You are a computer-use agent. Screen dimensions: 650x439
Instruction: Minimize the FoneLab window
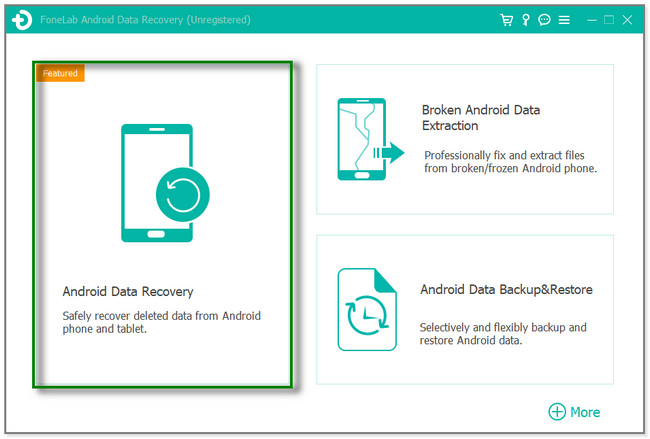tap(592, 20)
